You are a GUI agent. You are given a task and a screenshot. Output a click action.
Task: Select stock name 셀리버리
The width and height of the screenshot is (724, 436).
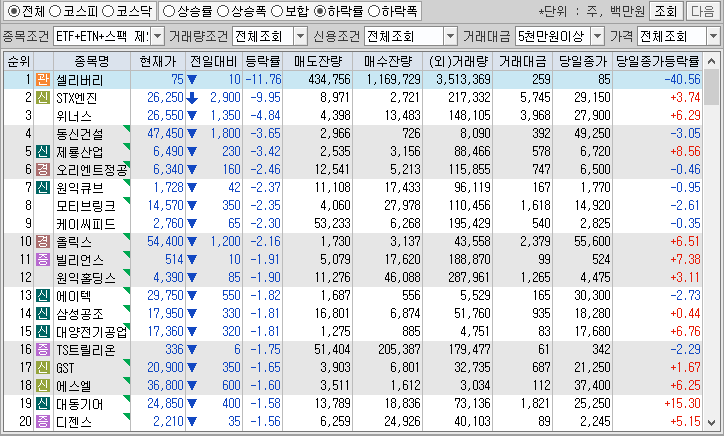click(79, 80)
